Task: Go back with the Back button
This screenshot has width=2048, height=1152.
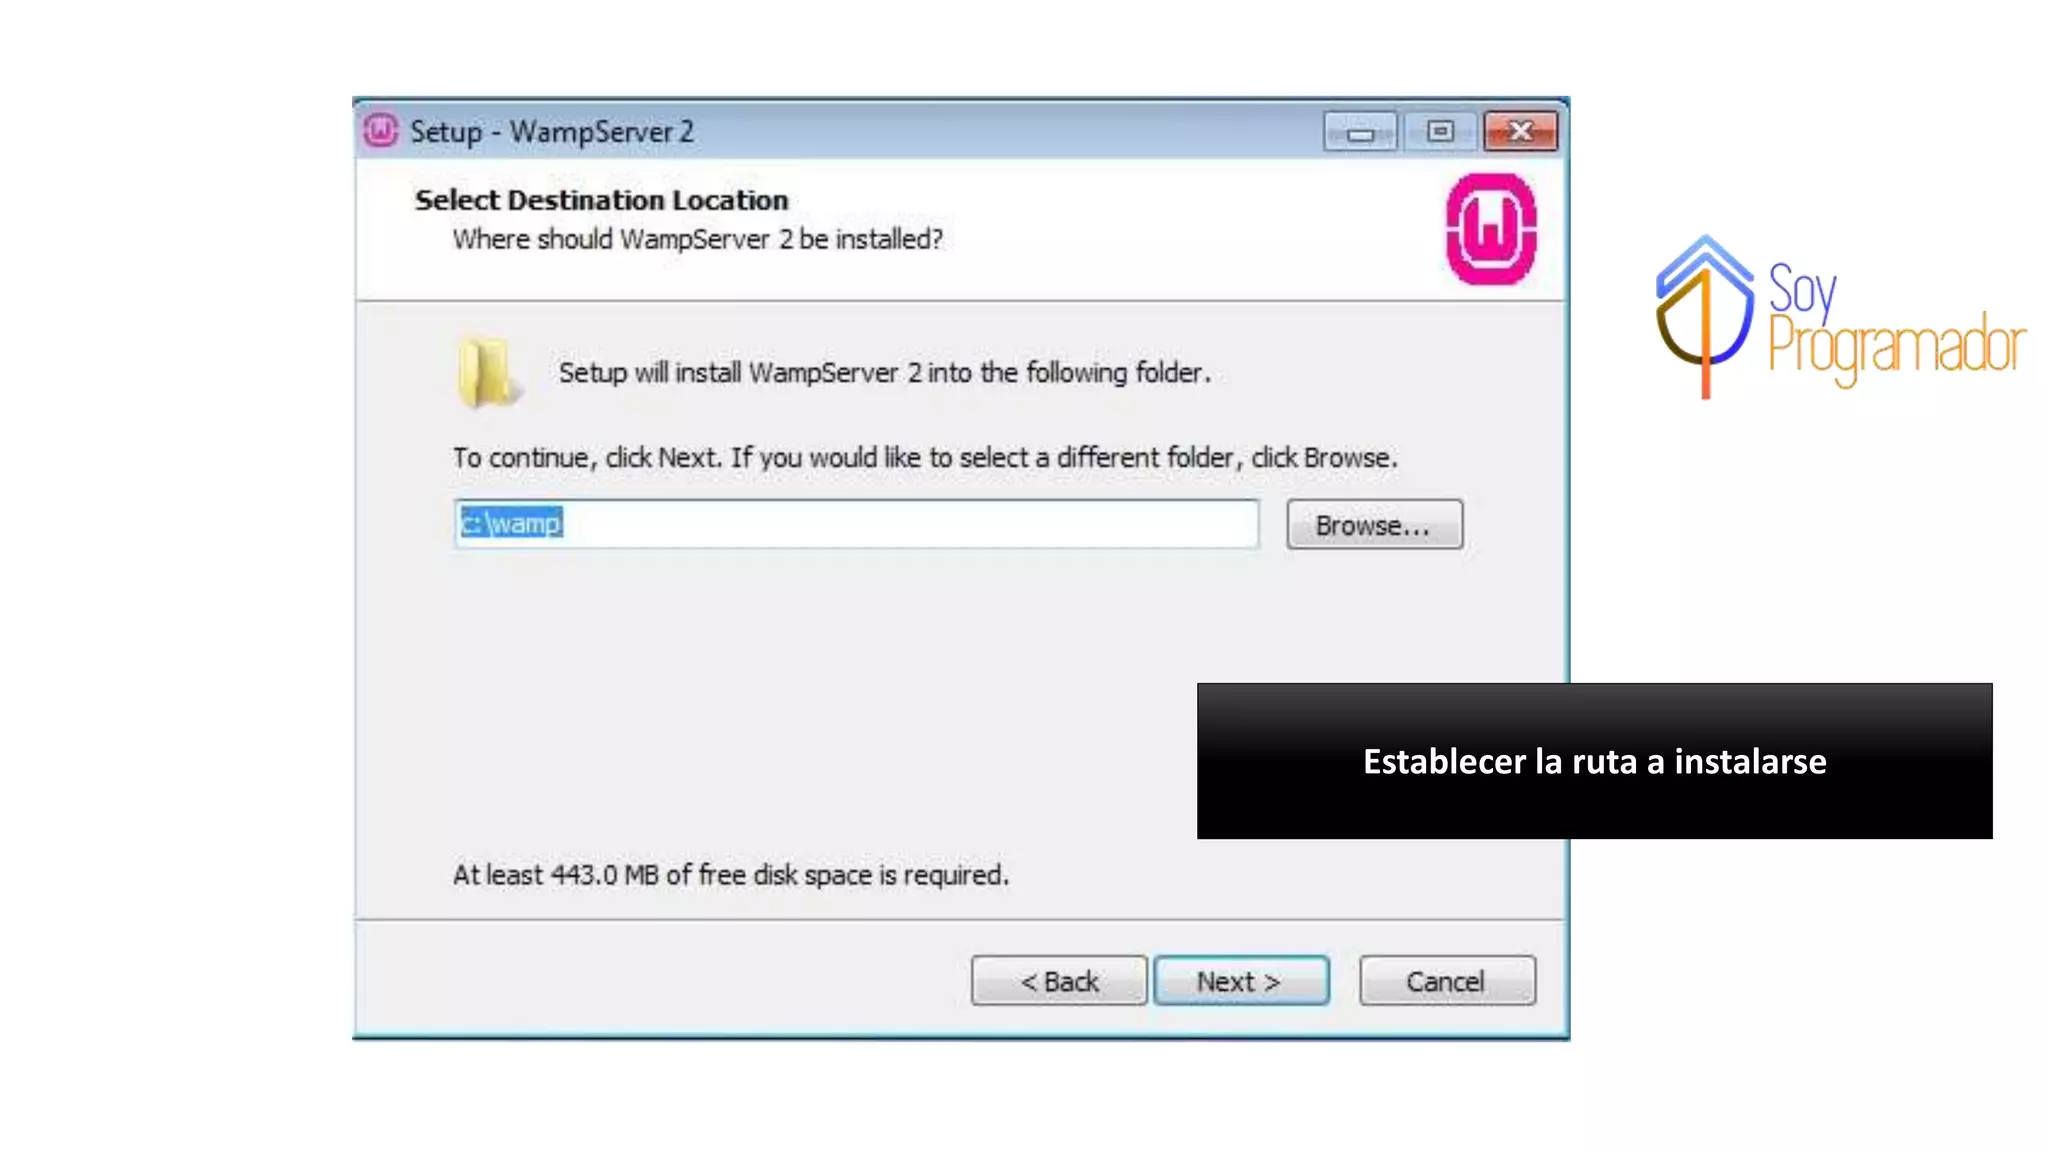Action: 1059,981
